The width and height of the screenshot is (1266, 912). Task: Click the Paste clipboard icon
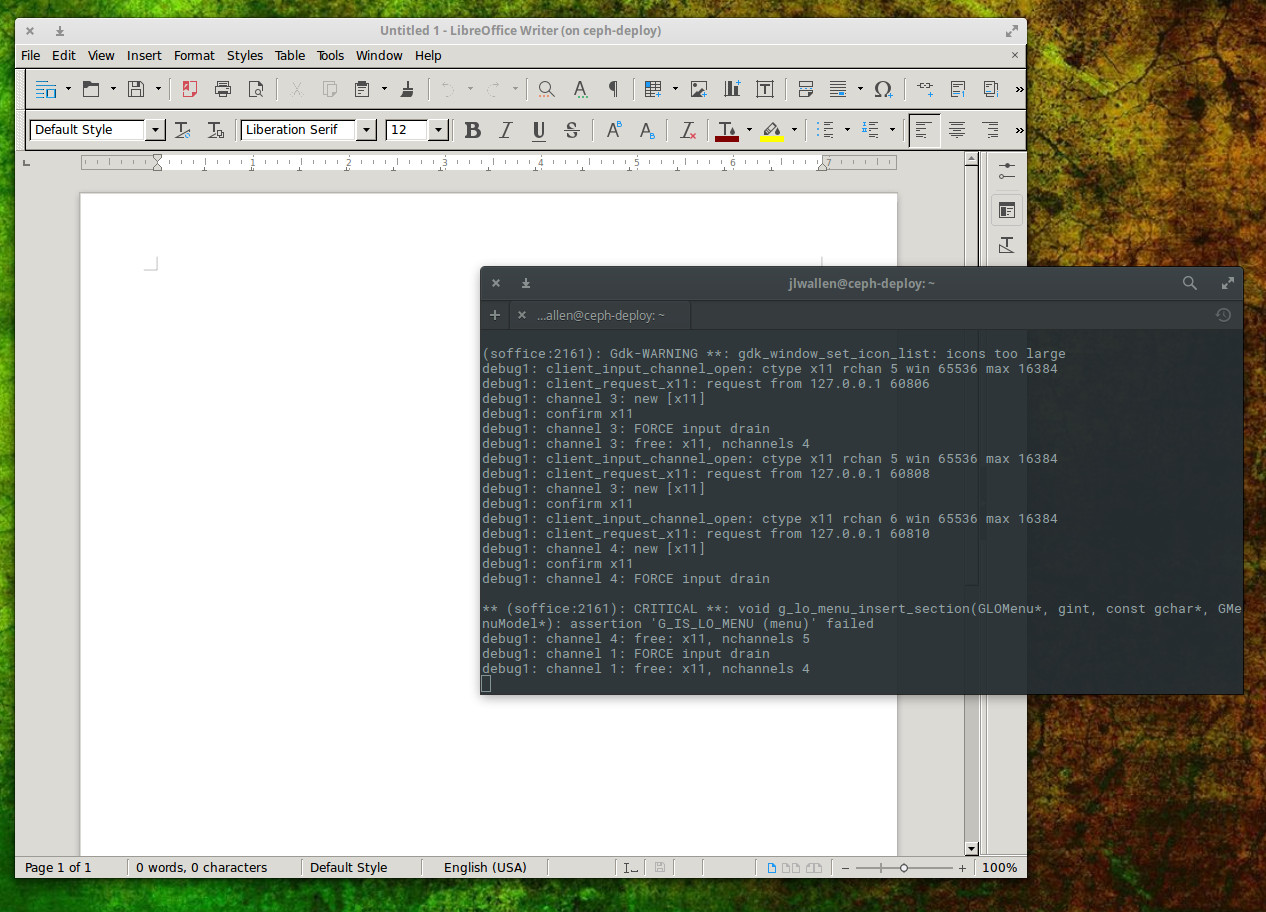[362, 89]
